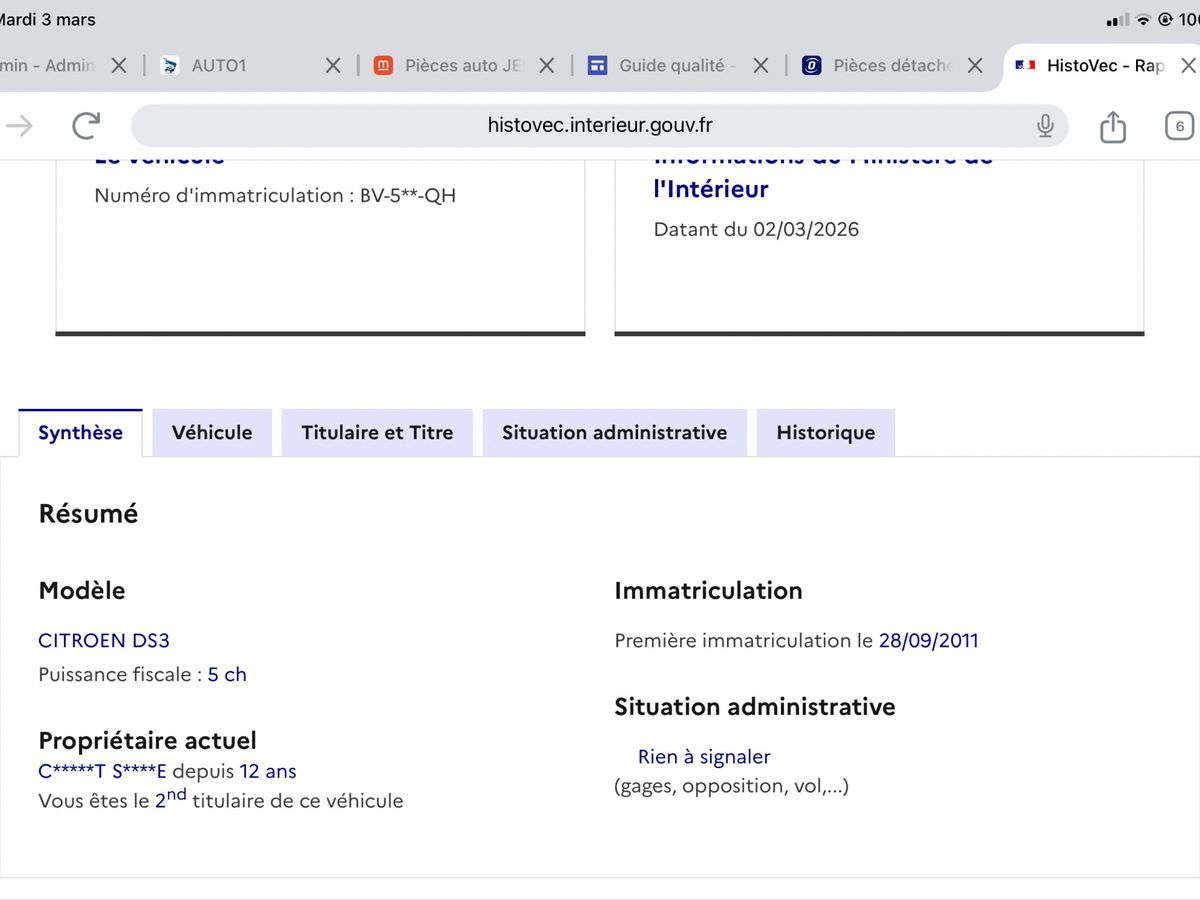Viewport: 1200px width, 900px height.
Task: Open the Historique tab
Action: [x=825, y=433]
